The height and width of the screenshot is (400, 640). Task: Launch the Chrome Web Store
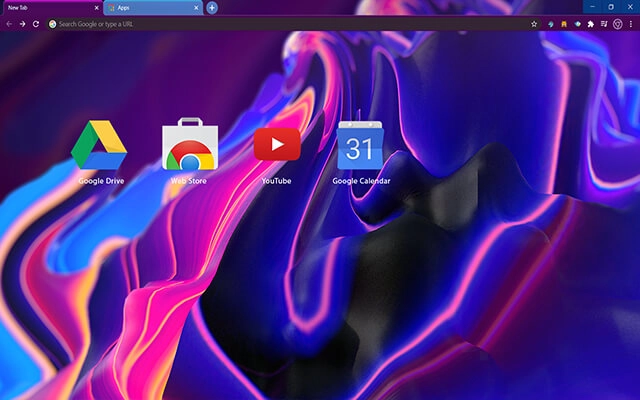point(190,144)
